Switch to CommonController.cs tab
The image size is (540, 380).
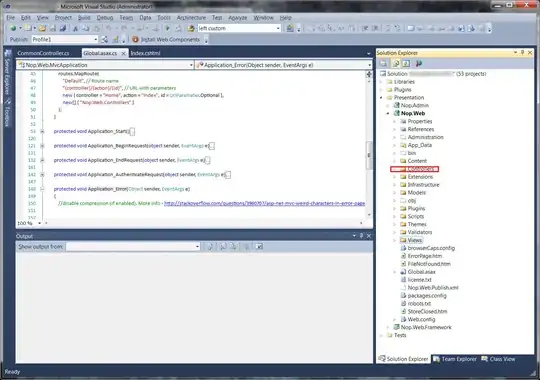[x=43, y=53]
